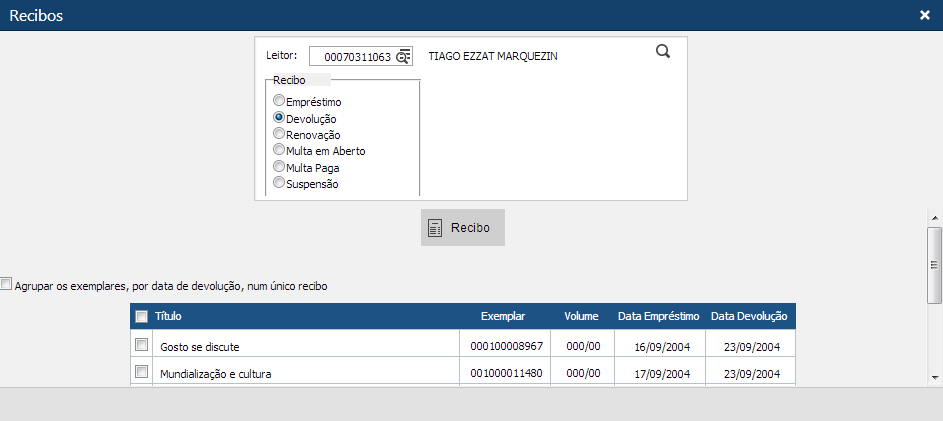The height and width of the screenshot is (421, 943).
Task: Choose Multa em Aberto receipt type
Action: click(x=279, y=150)
